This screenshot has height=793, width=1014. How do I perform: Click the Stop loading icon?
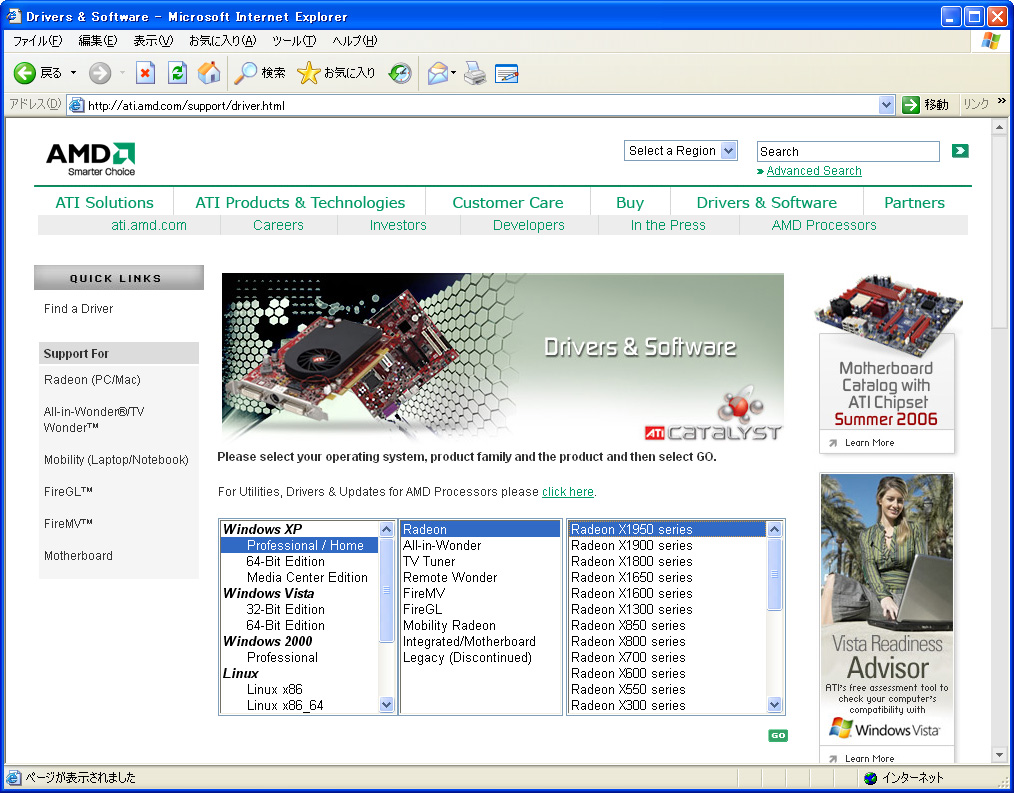(146, 73)
